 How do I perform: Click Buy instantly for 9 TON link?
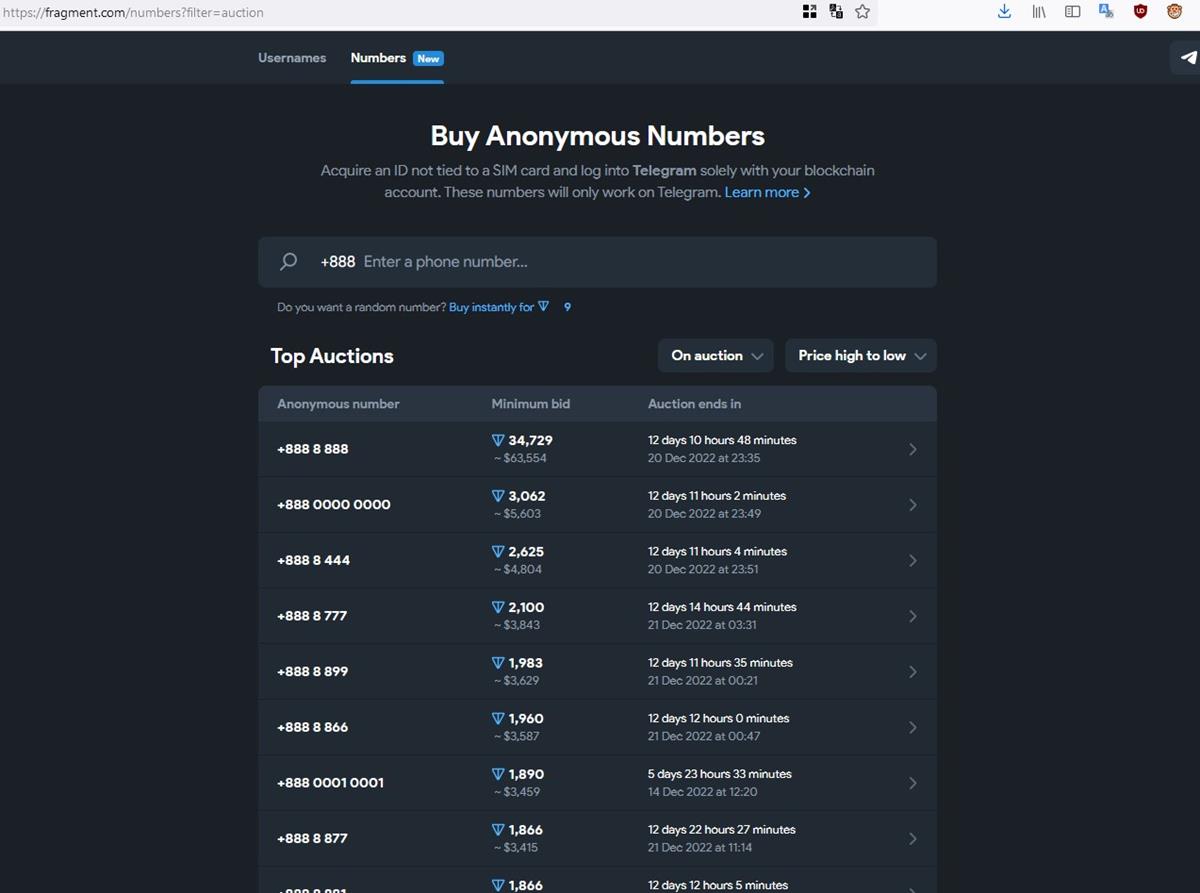tap(510, 307)
